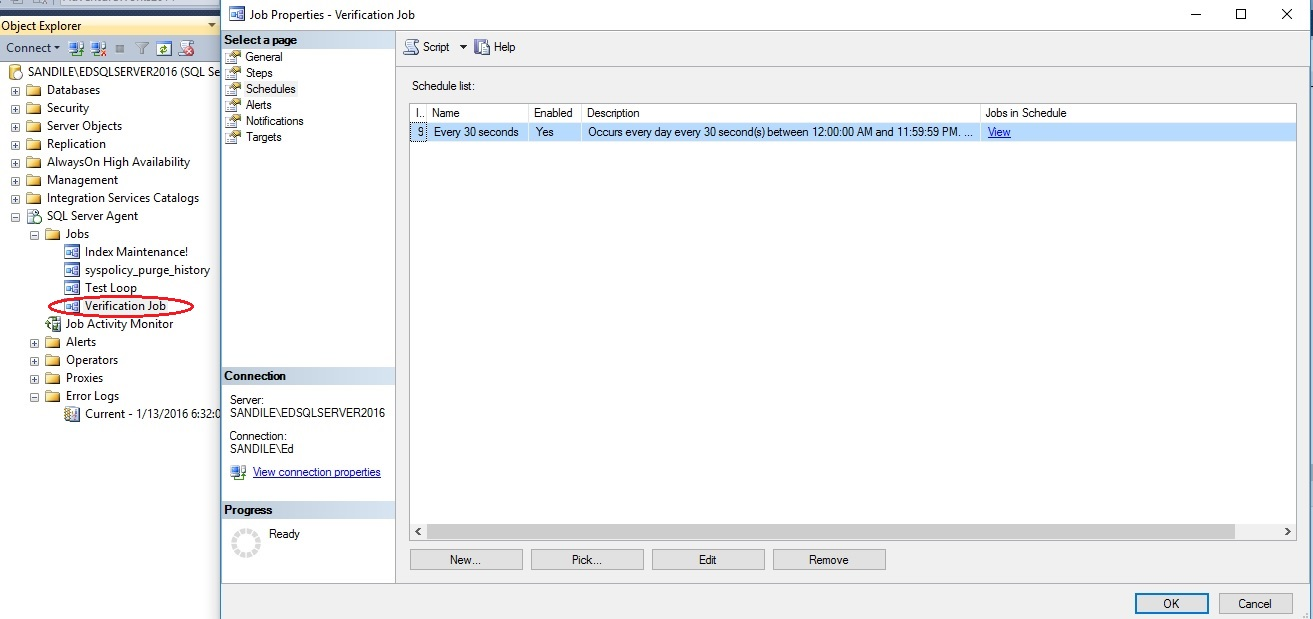Click the scrollbar right arrow in schedule list
1313x619 pixels.
pyautogui.click(x=1288, y=533)
